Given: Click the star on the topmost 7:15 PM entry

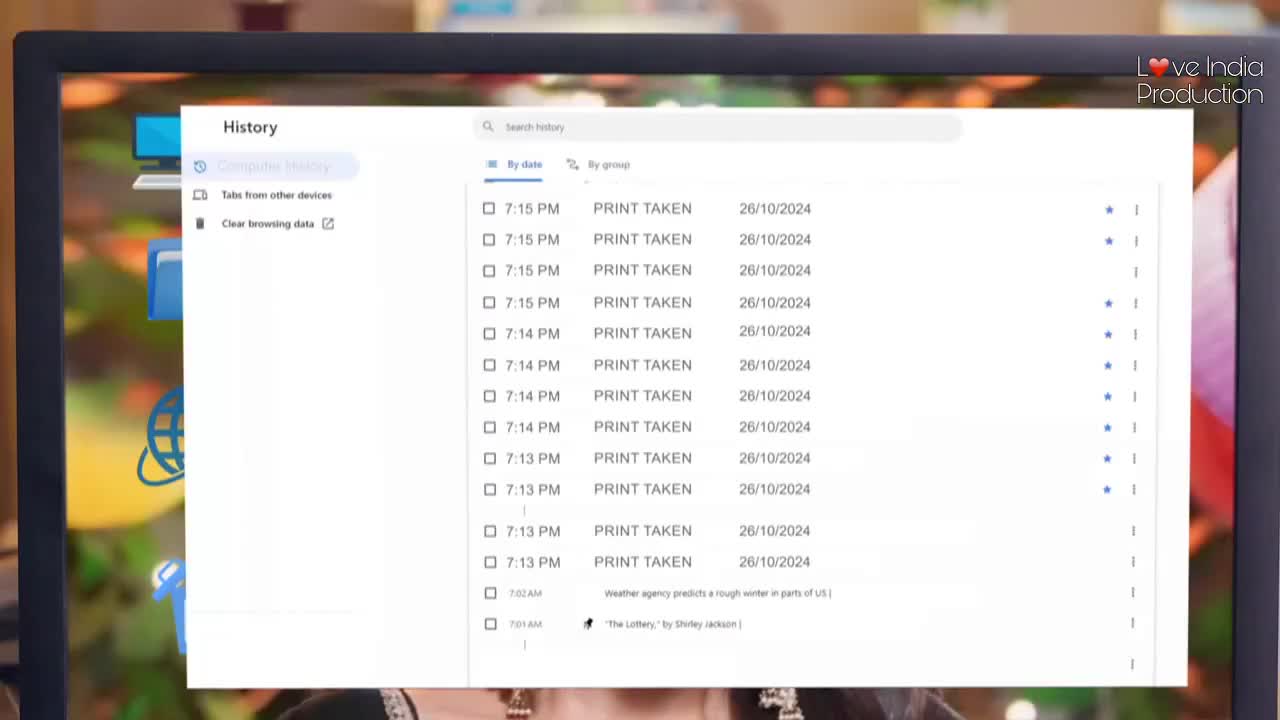Looking at the screenshot, I should [x=1109, y=210].
